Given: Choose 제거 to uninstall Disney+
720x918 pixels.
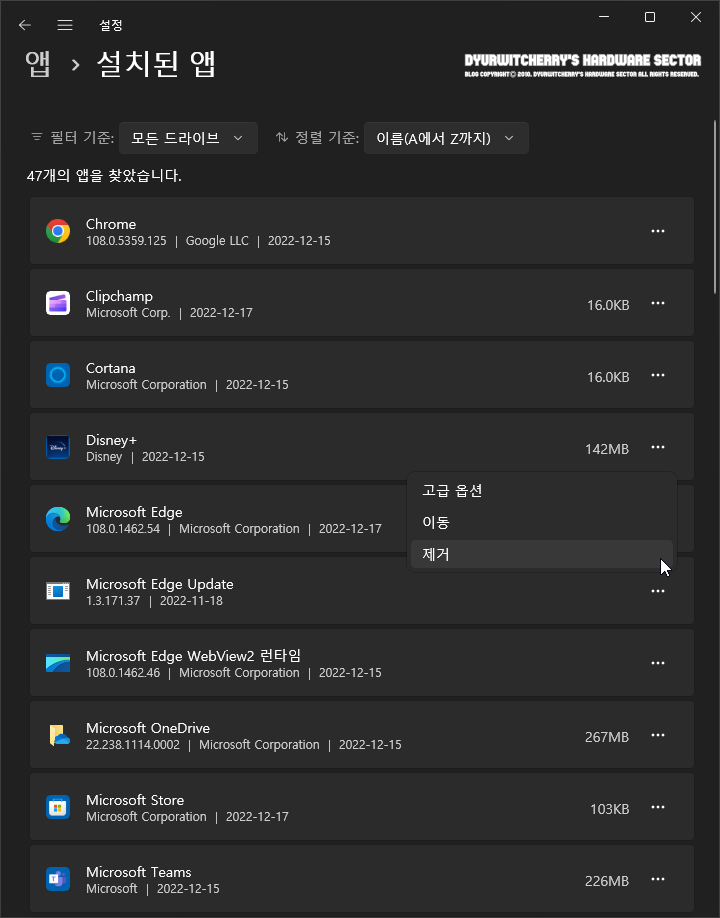Looking at the screenshot, I should coord(542,554).
